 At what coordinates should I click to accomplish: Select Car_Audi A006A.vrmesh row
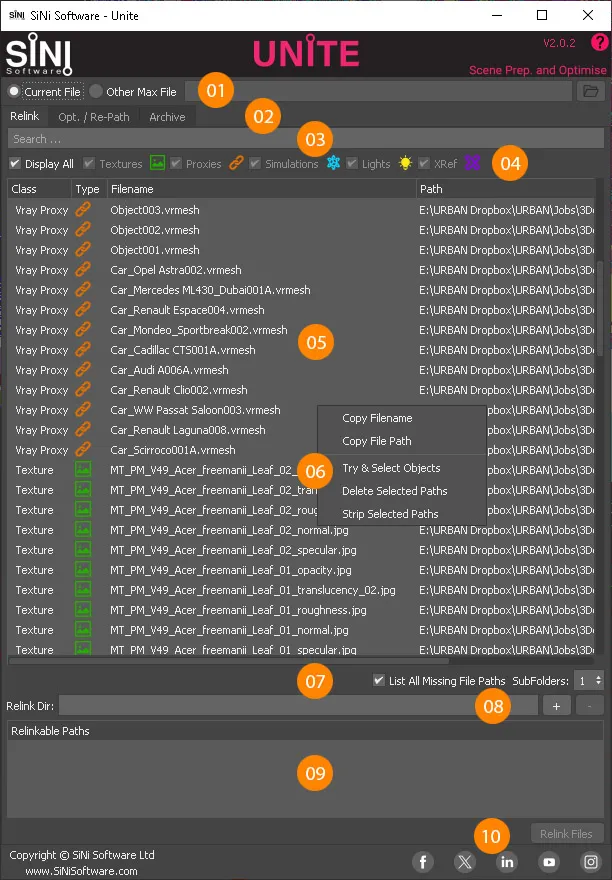301,370
